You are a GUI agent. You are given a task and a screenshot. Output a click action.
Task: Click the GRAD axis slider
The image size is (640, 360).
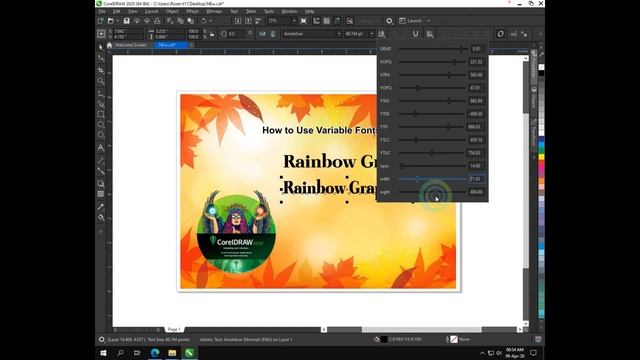[432, 49]
